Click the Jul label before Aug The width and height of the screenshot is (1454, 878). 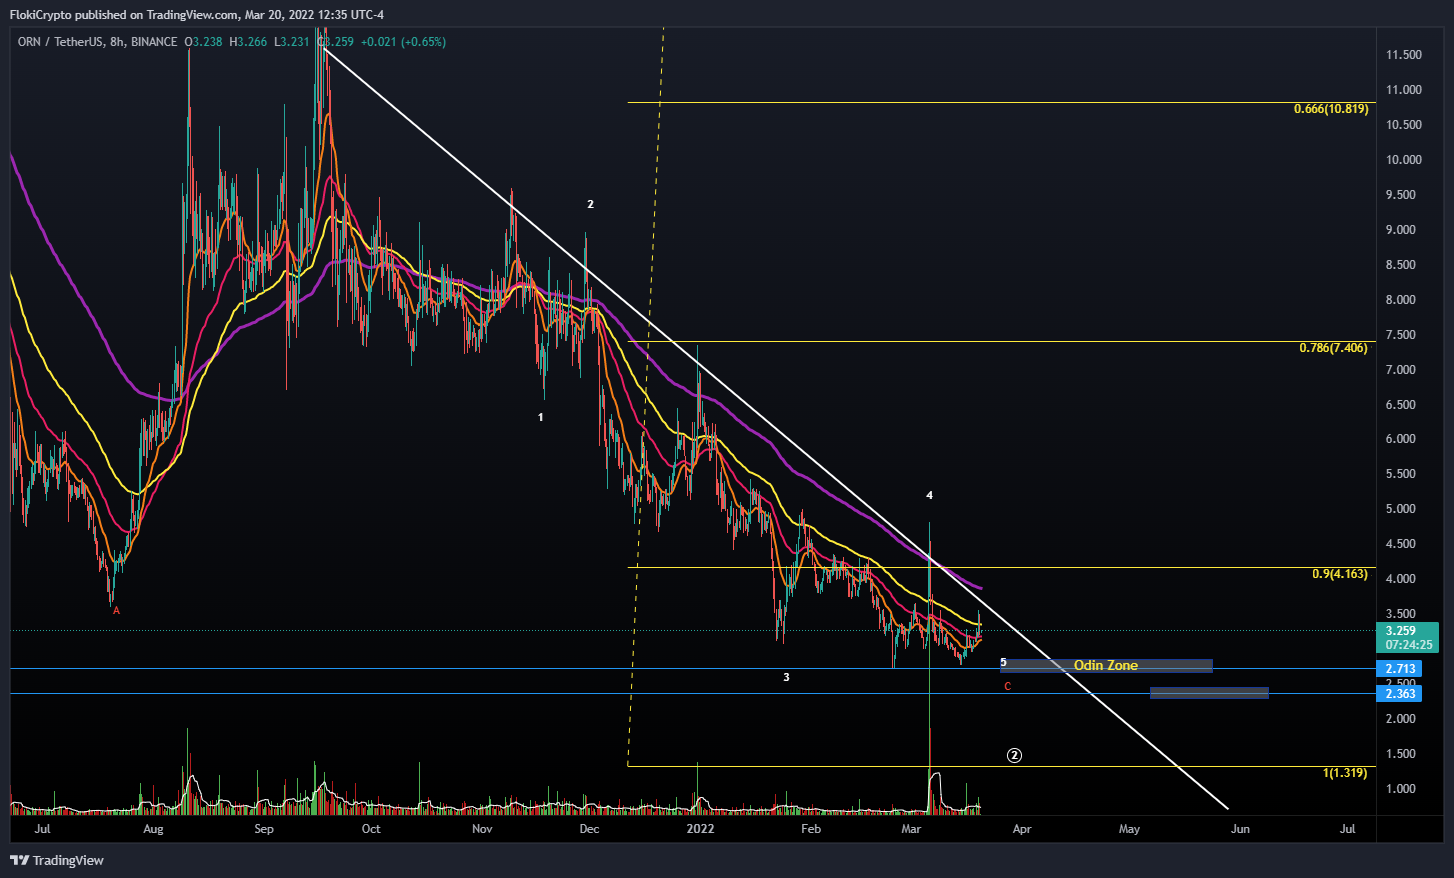pyautogui.click(x=42, y=829)
